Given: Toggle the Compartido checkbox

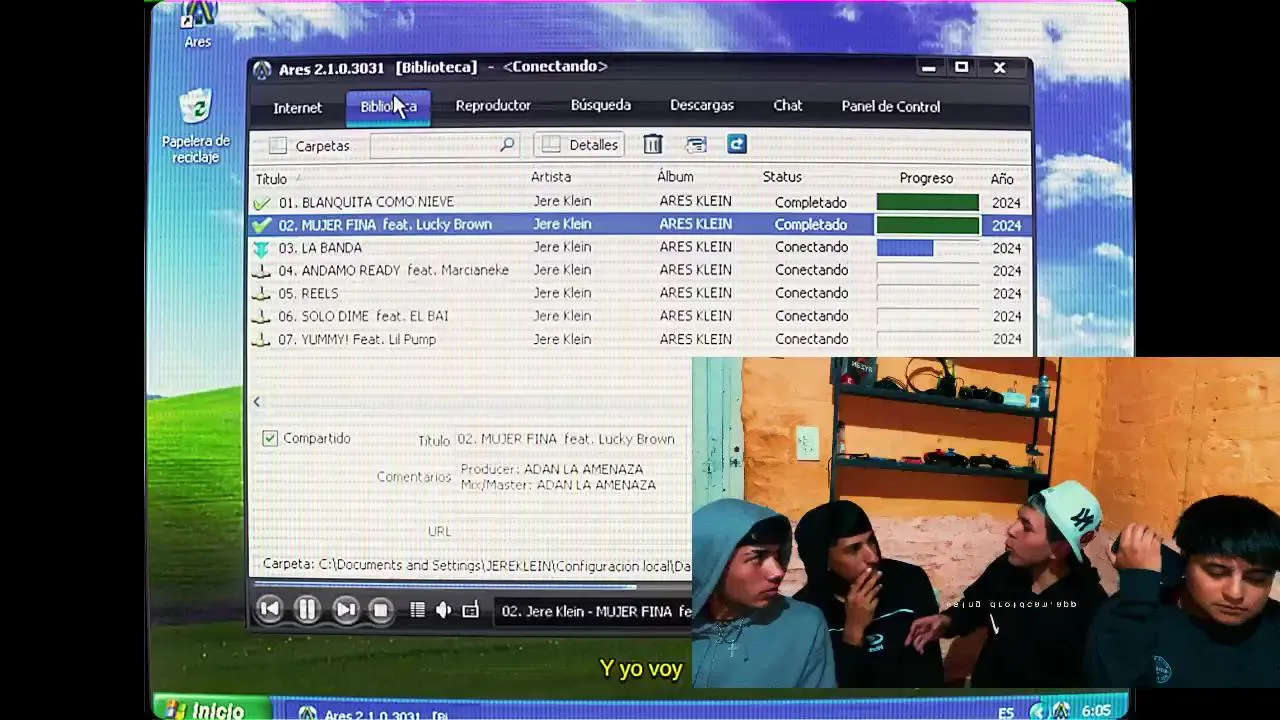Looking at the screenshot, I should pyautogui.click(x=270, y=438).
